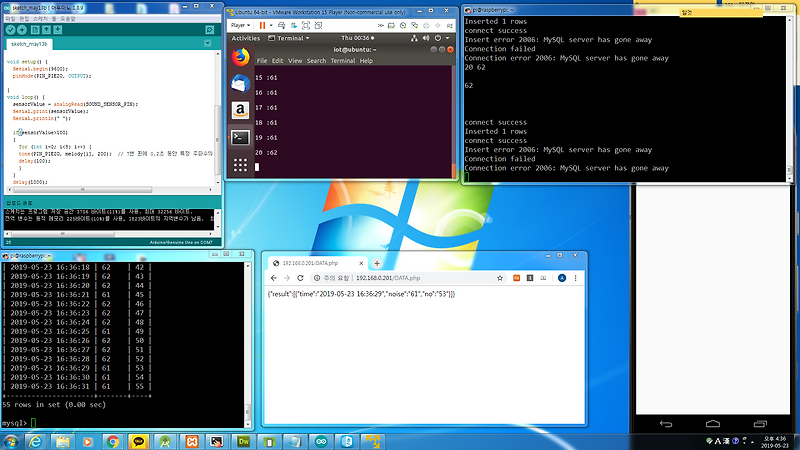800x450 pixels.
Task: Click the Arduino Open sketch icon
Action: tap(46, 30)
